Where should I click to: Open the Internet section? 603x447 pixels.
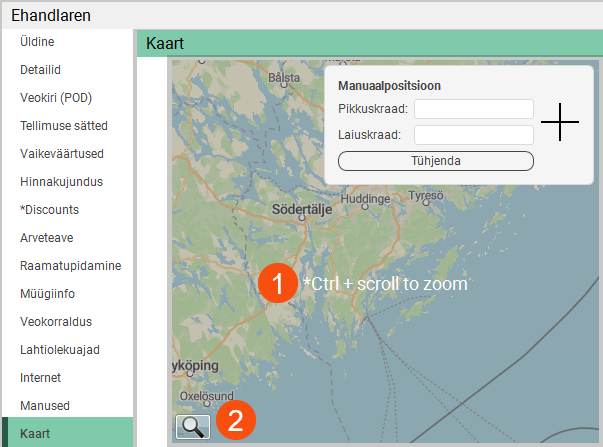[40, 378]
